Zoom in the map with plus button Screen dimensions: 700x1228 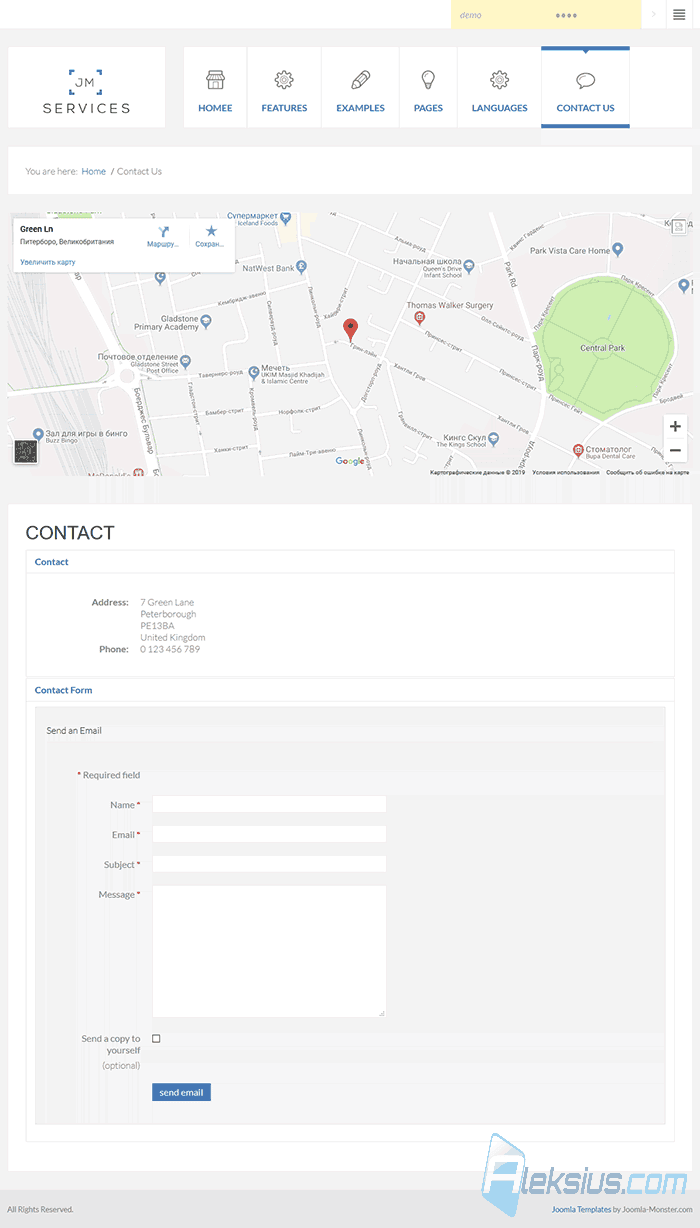click(x=675, y=427)
